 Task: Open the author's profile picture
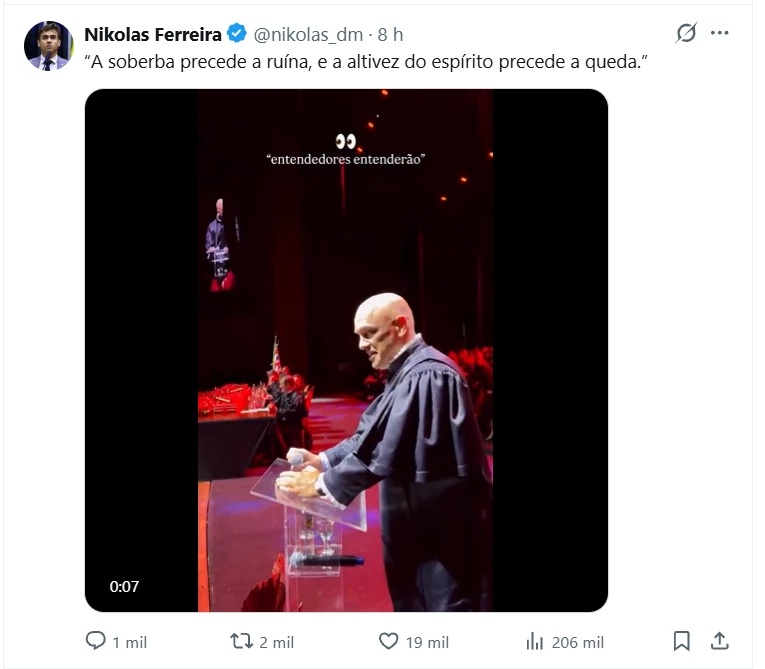(x=48, y=46)
